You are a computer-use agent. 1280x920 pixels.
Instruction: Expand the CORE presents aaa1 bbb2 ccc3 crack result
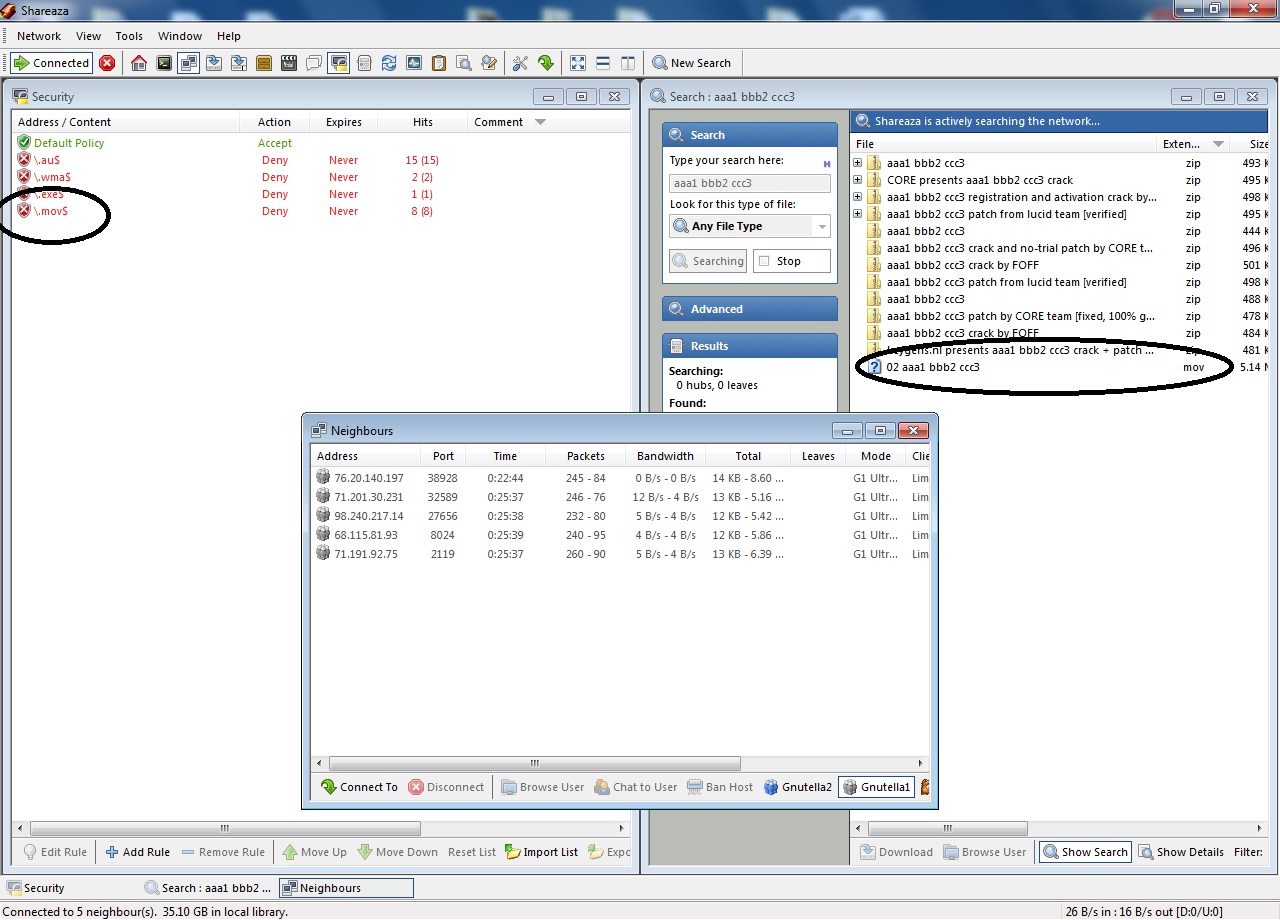(x=858, y=180)
